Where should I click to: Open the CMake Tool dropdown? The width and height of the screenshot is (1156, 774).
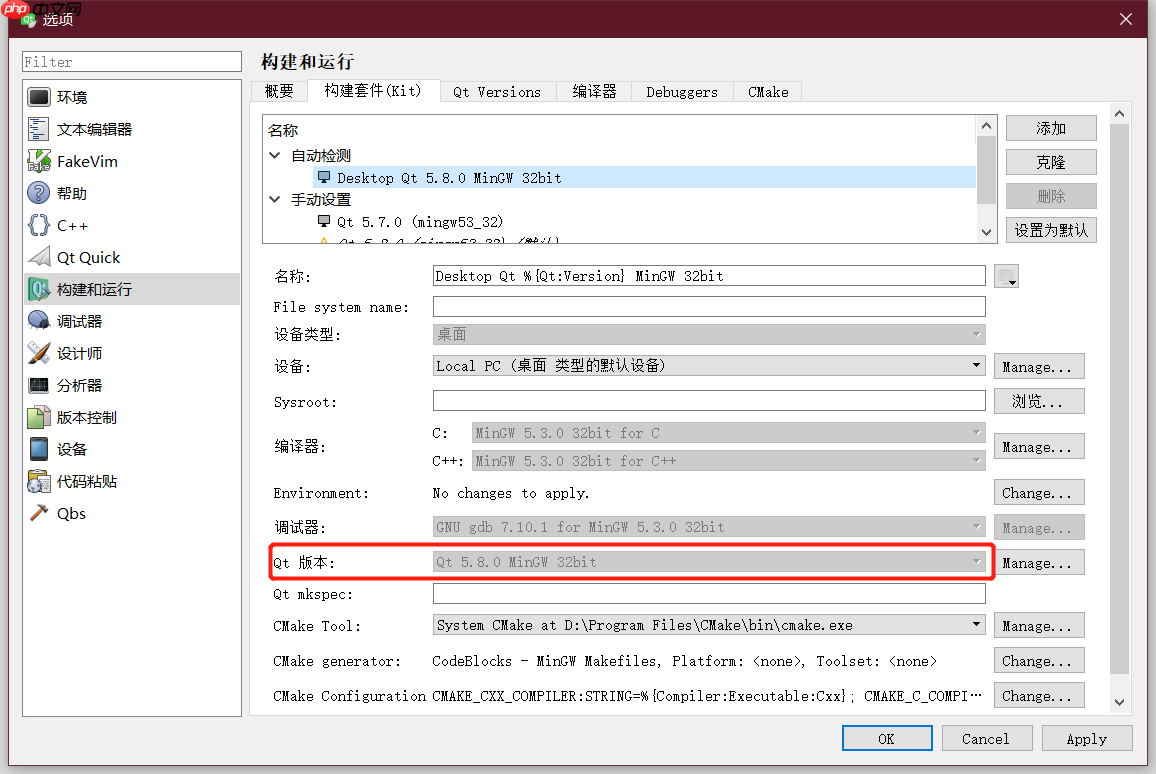coord(975,625)
